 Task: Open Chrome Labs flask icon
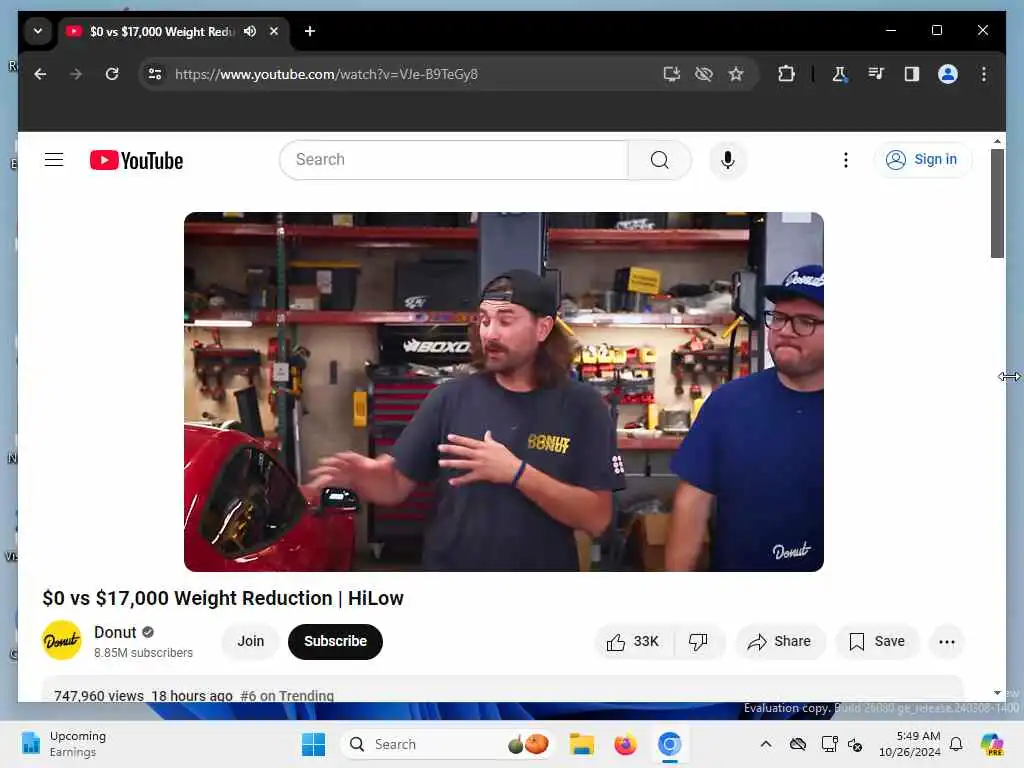[840, 74]
